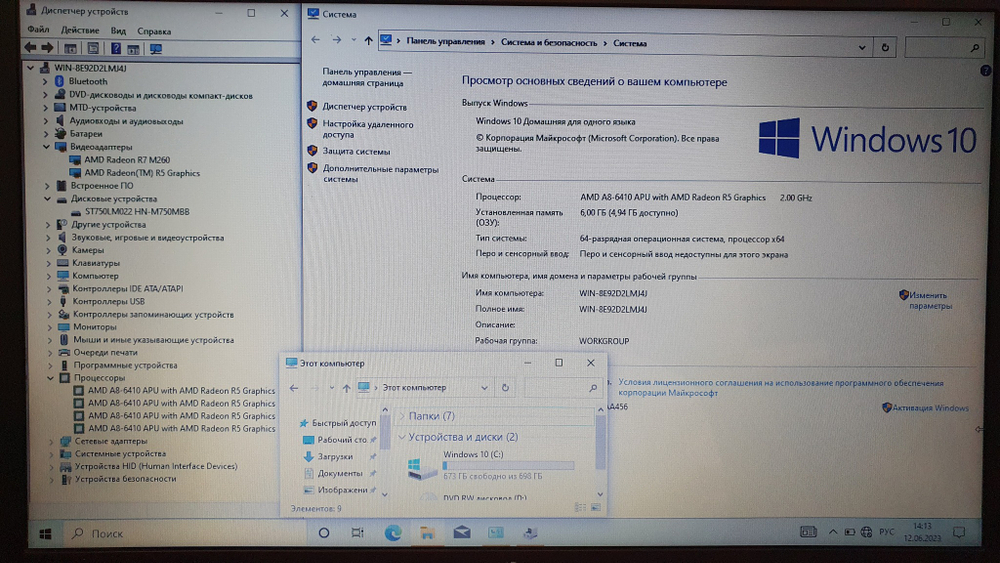Open Настройка удаленного доступа link

[367, 129]
